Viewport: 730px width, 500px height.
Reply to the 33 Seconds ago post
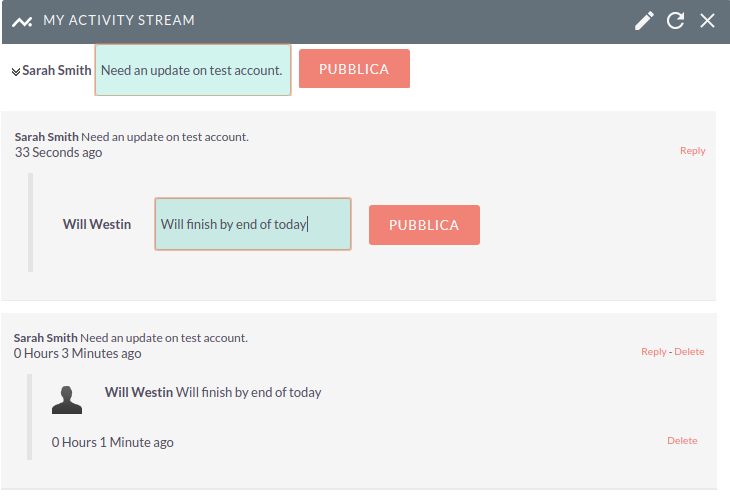click(x=692, y=151)
